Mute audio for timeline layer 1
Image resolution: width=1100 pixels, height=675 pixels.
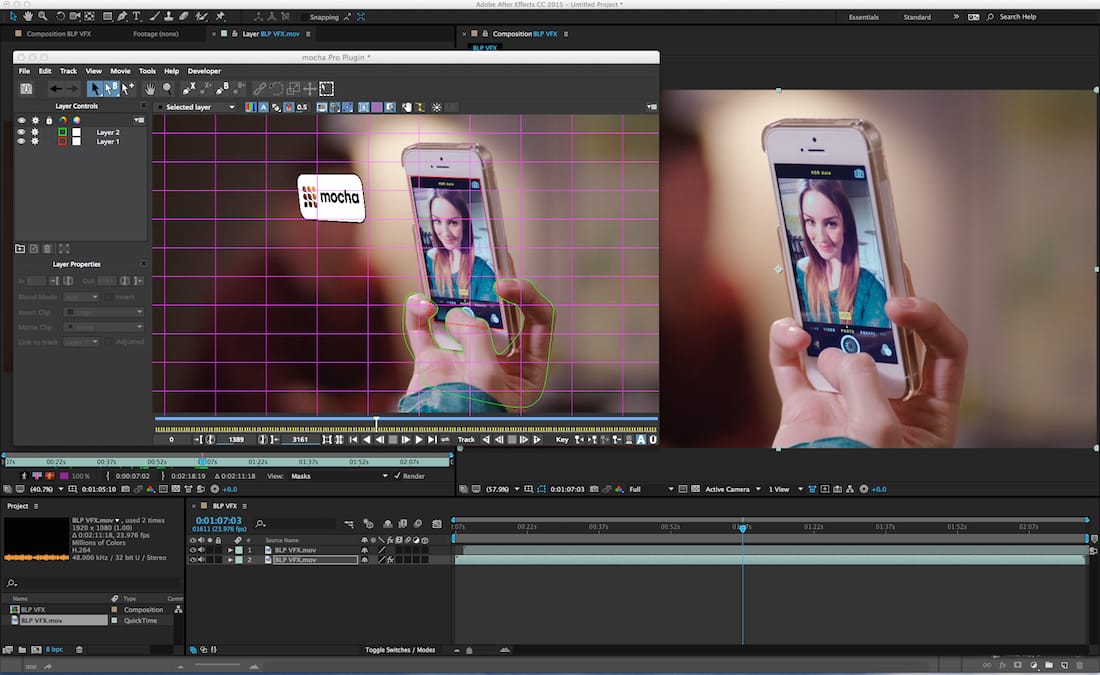click(201, 550)
